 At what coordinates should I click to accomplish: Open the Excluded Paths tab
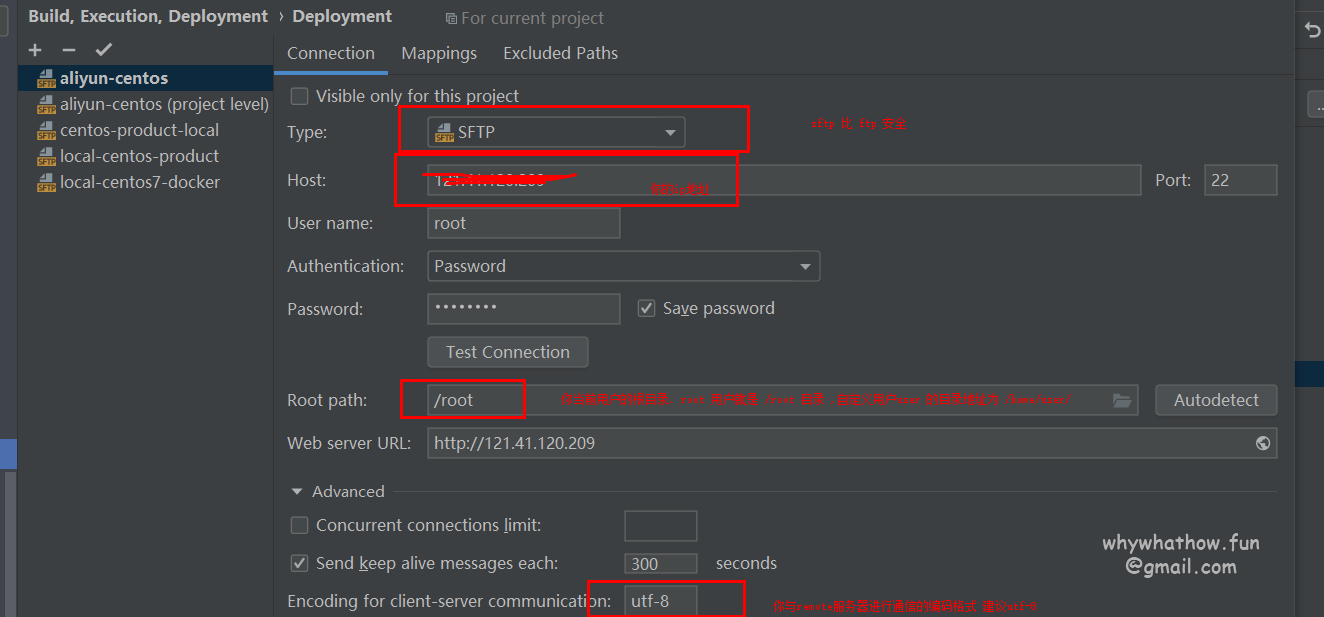(560, 53)
